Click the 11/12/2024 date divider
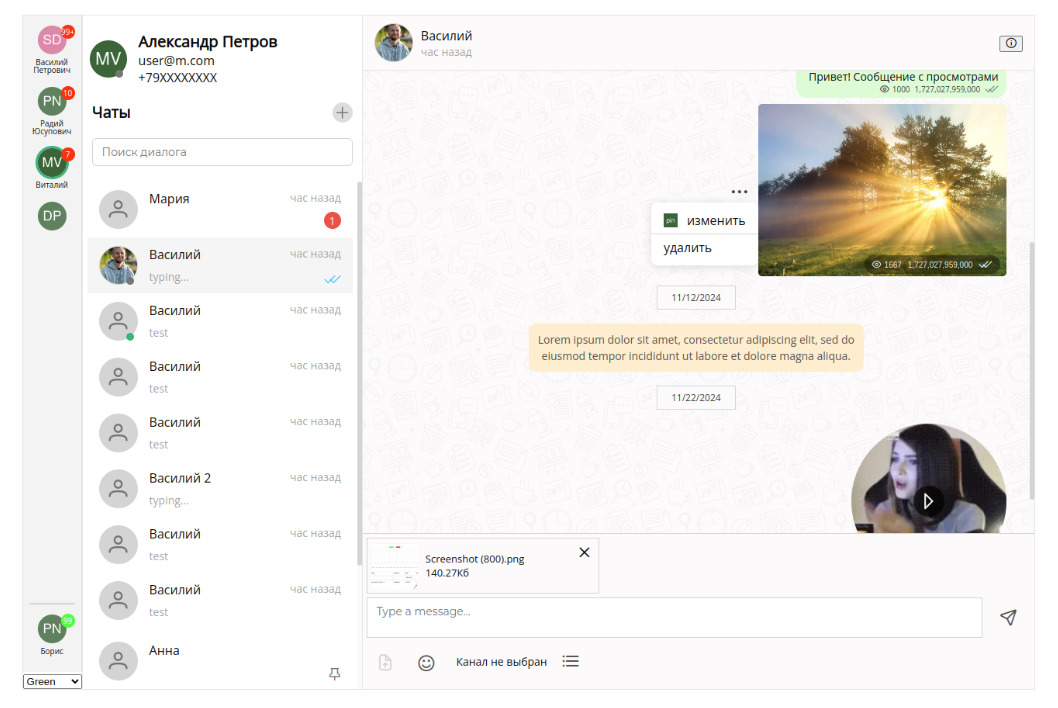This screenshot has width=1058, height=708. 696,298
